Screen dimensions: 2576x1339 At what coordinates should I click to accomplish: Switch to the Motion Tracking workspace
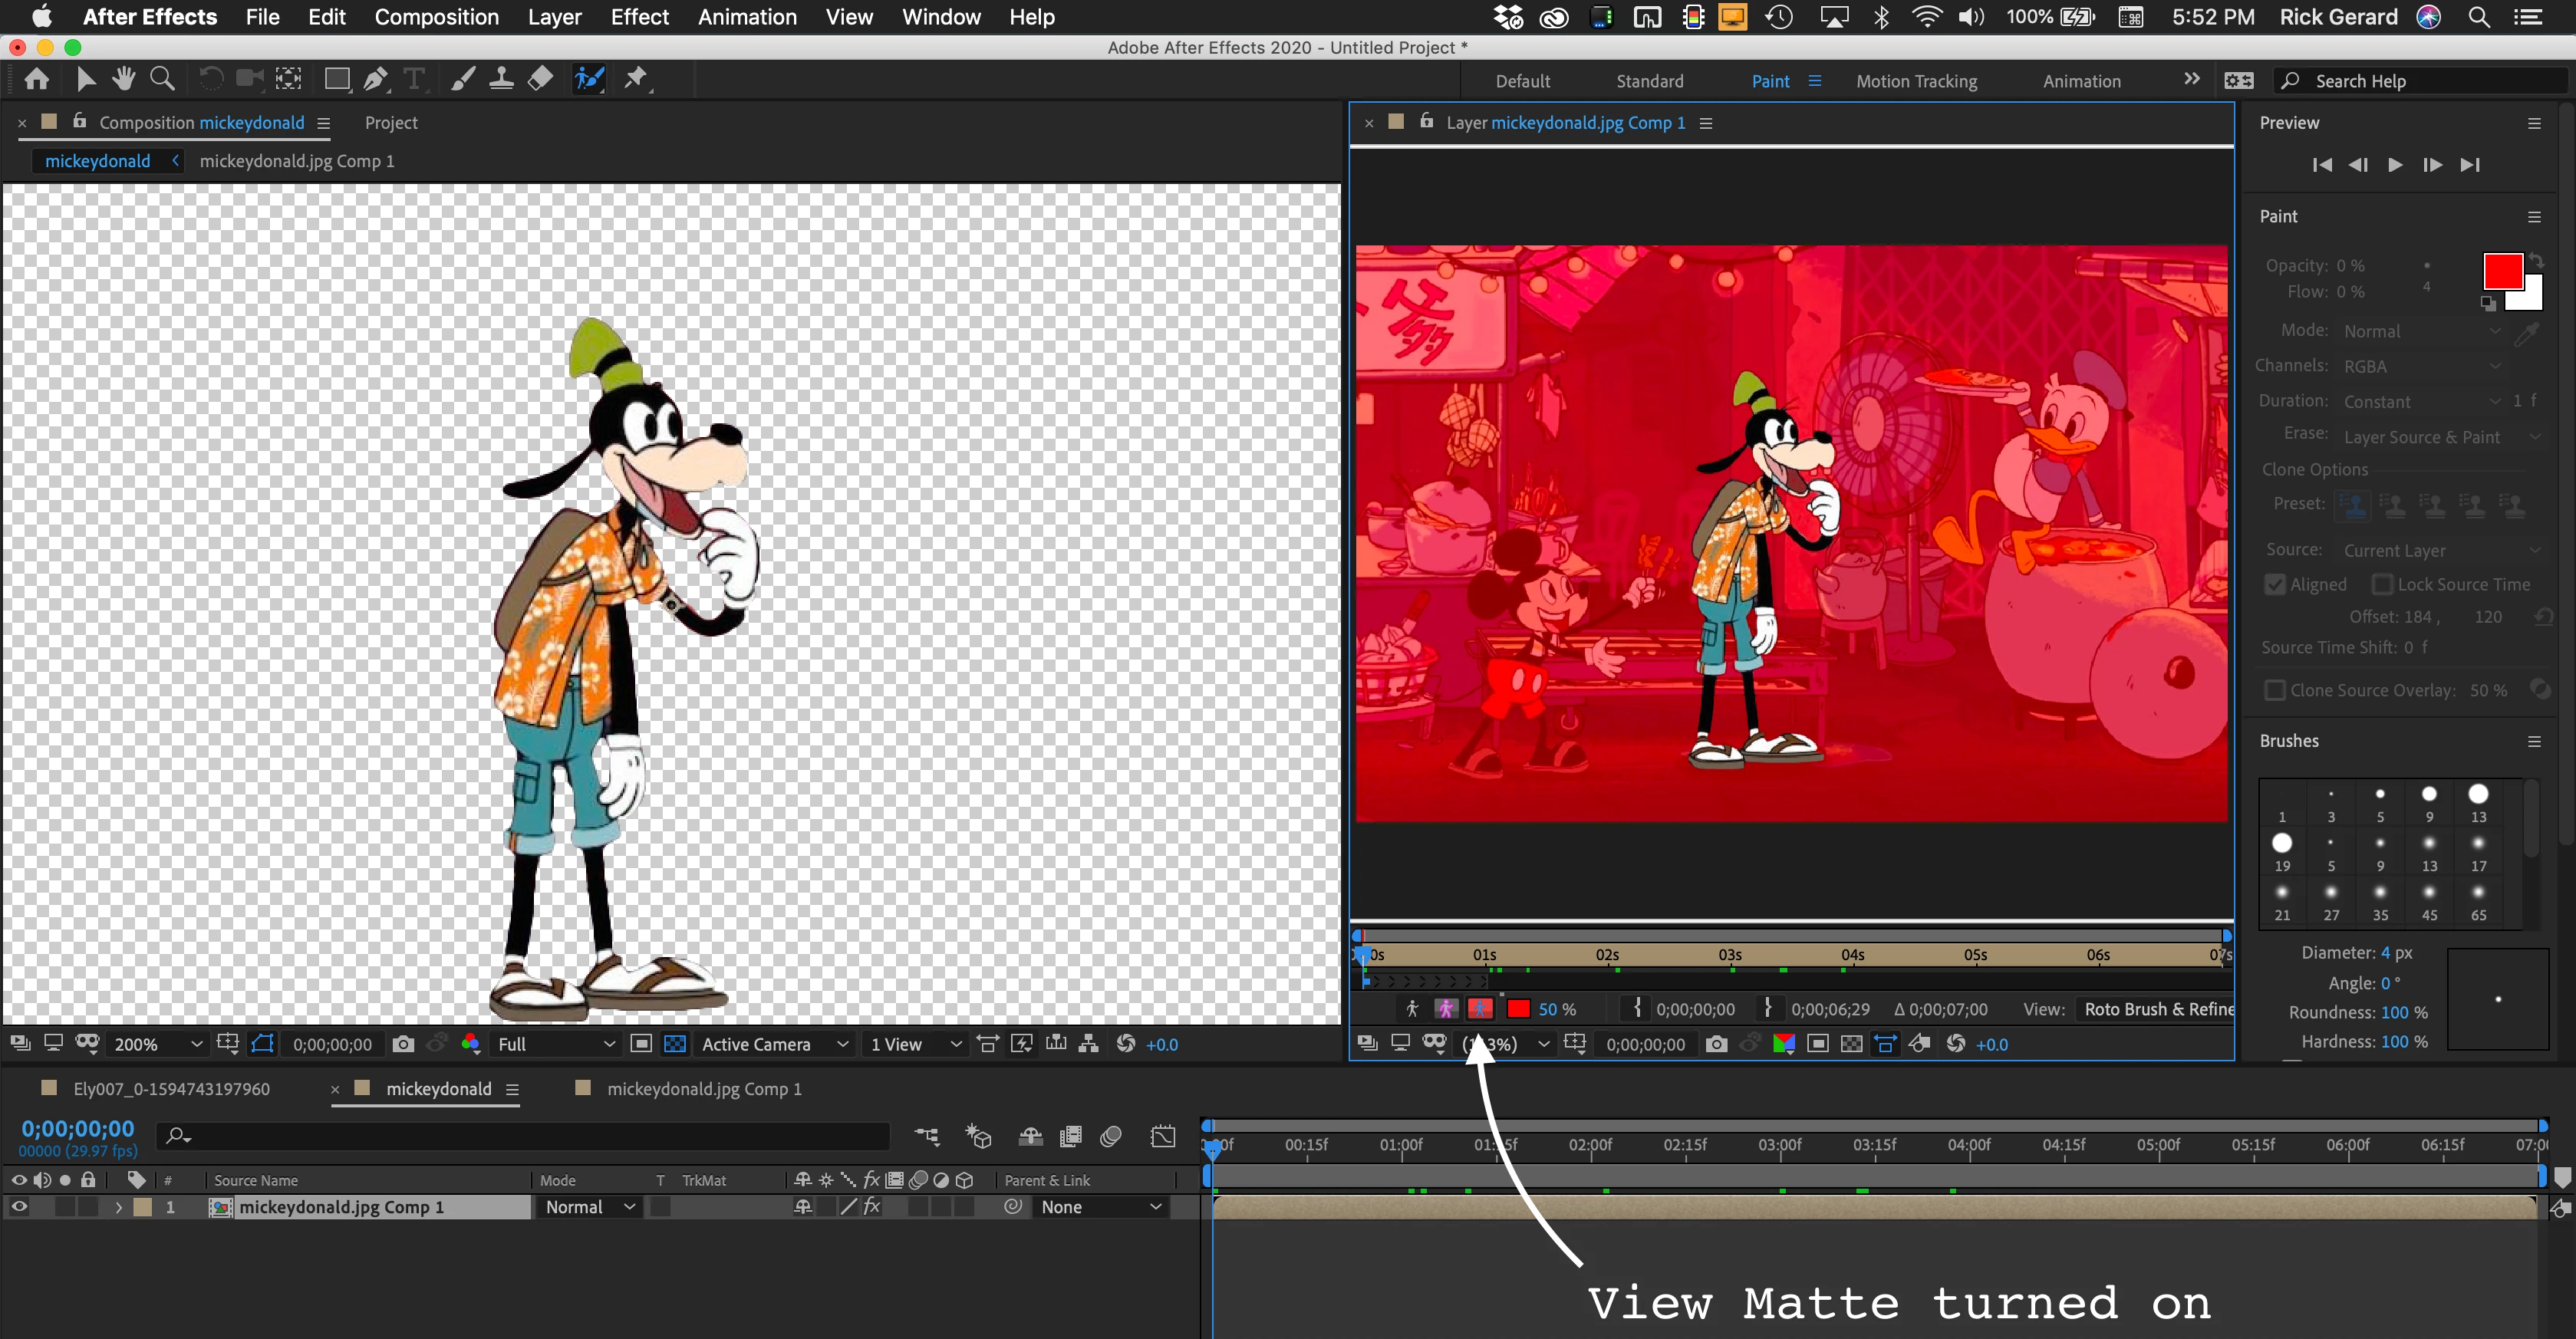[x=1916, y=81]
